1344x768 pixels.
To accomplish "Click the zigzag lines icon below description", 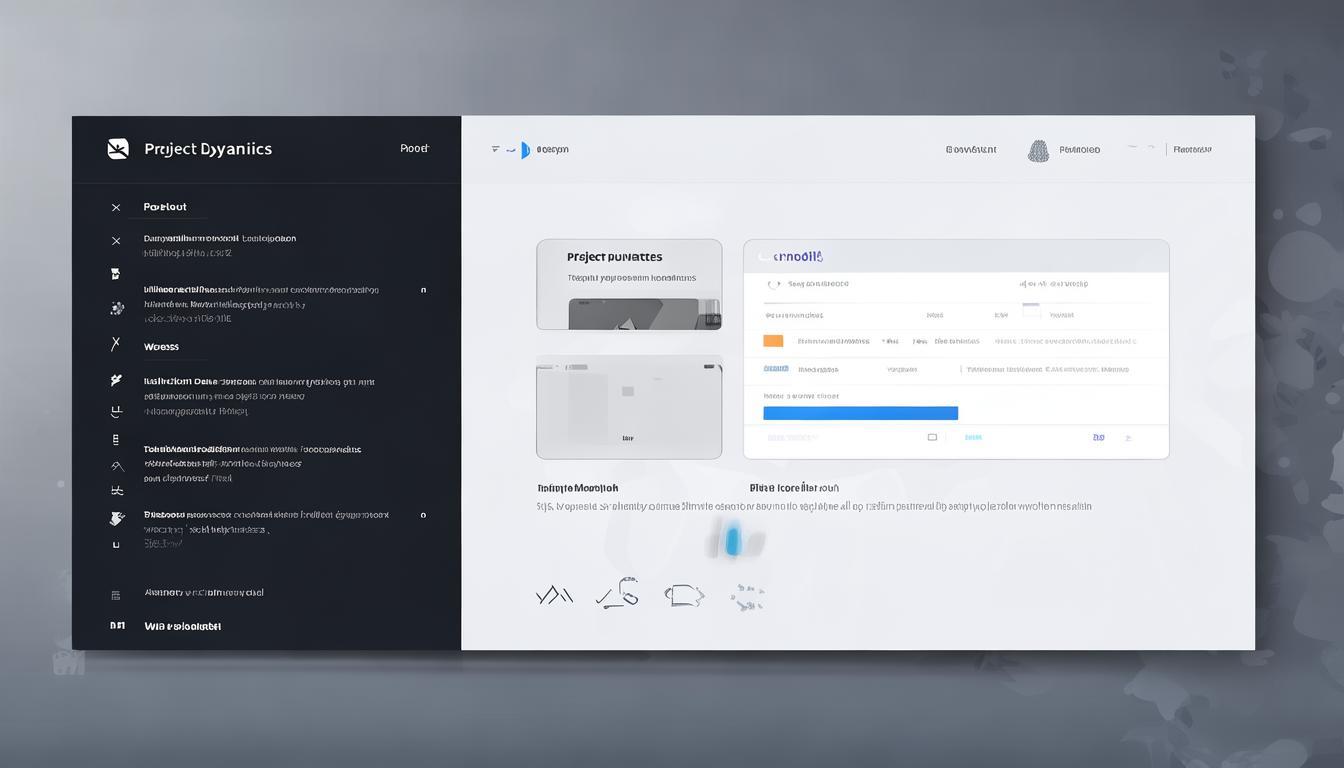I will tap(554, 596).
